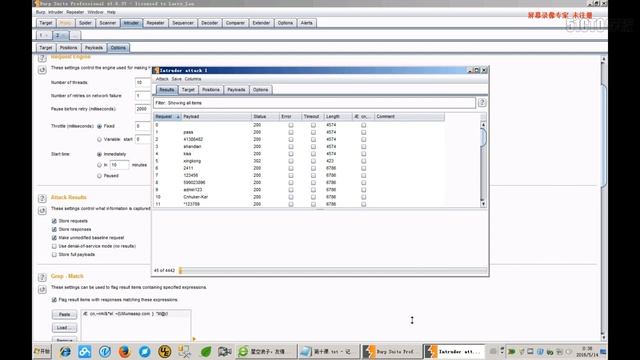Enable Store full payloads checkbox

click(54, 254)
